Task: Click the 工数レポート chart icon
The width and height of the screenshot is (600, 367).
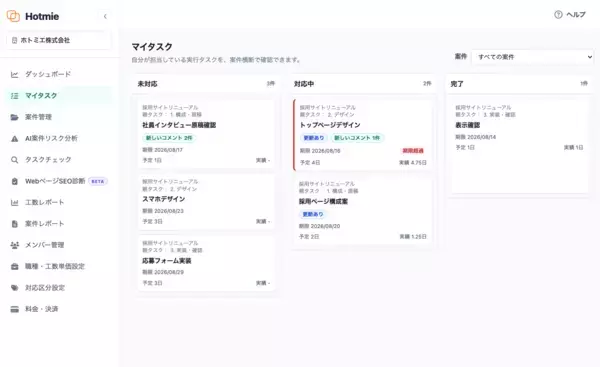Action: click(x=15, y=202)
